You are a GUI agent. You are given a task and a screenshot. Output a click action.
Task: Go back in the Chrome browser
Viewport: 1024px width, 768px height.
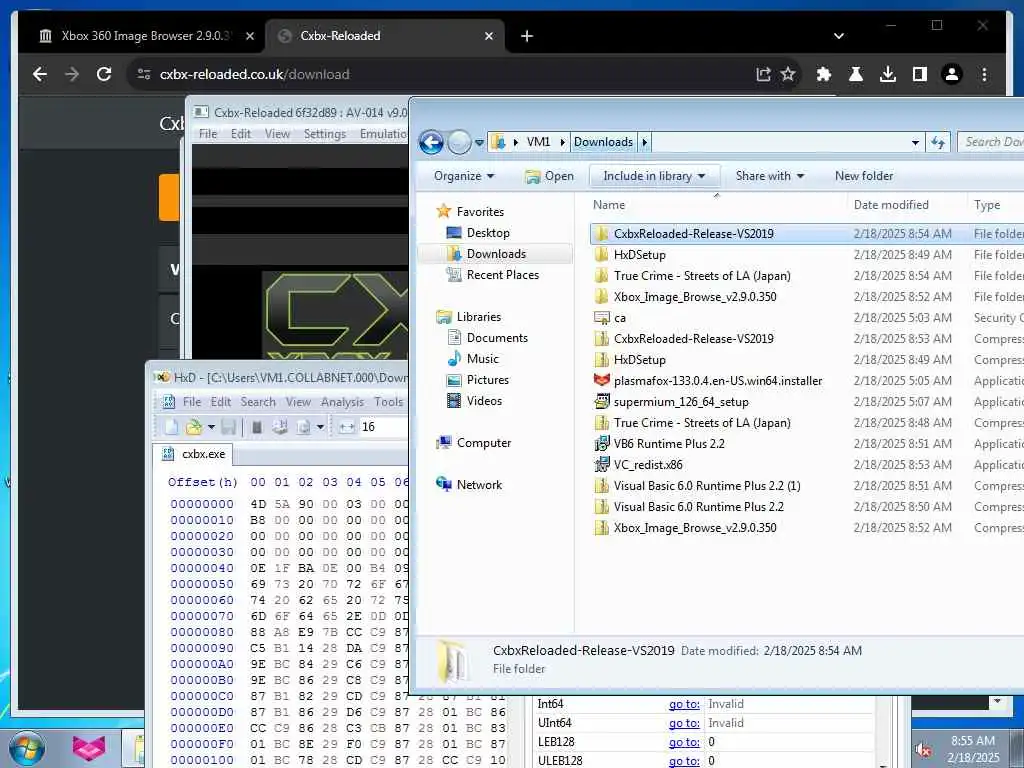click(x=40, y=74)
